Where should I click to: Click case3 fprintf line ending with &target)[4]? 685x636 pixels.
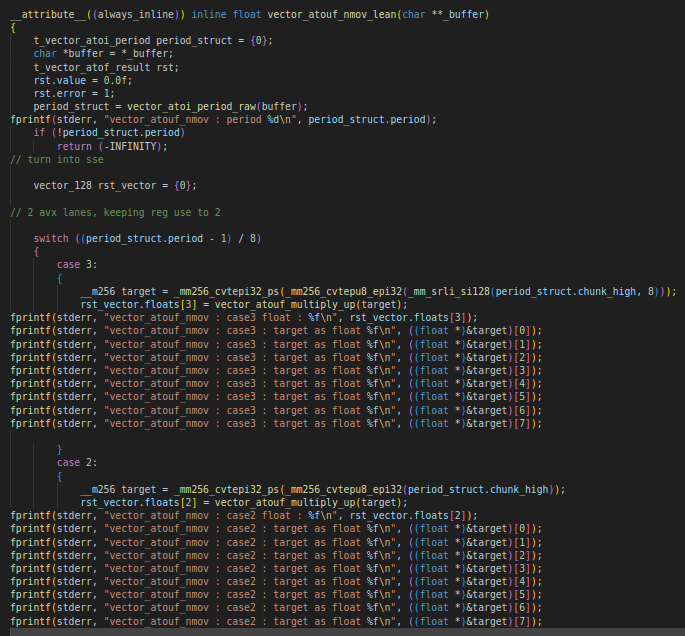click(276, 384)
